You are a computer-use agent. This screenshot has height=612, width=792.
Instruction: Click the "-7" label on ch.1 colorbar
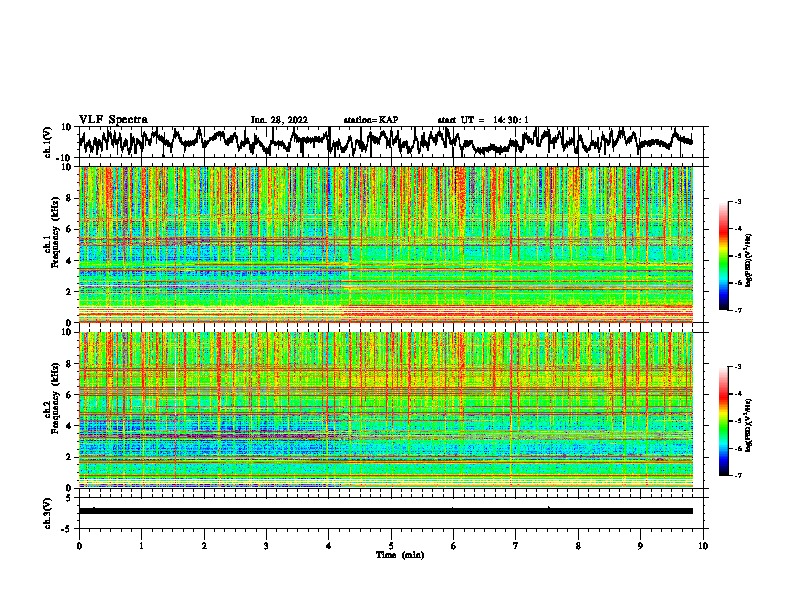pos(737,310)
